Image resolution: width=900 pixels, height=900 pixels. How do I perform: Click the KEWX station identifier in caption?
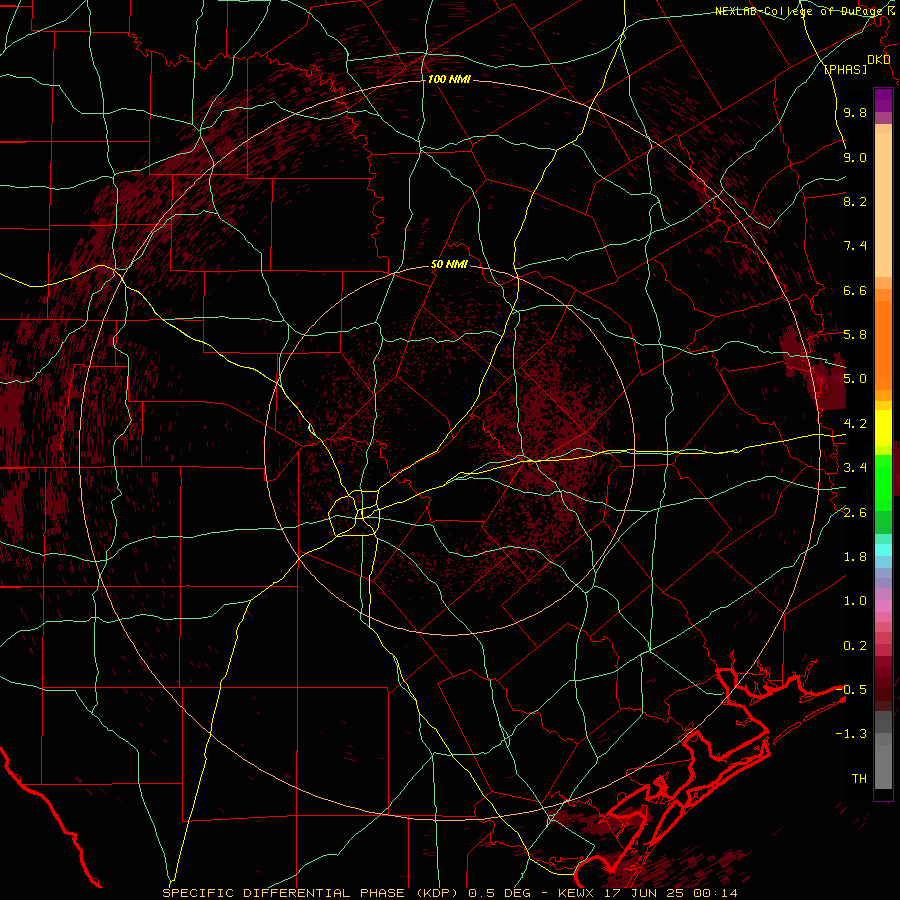(x=576, y=893)
